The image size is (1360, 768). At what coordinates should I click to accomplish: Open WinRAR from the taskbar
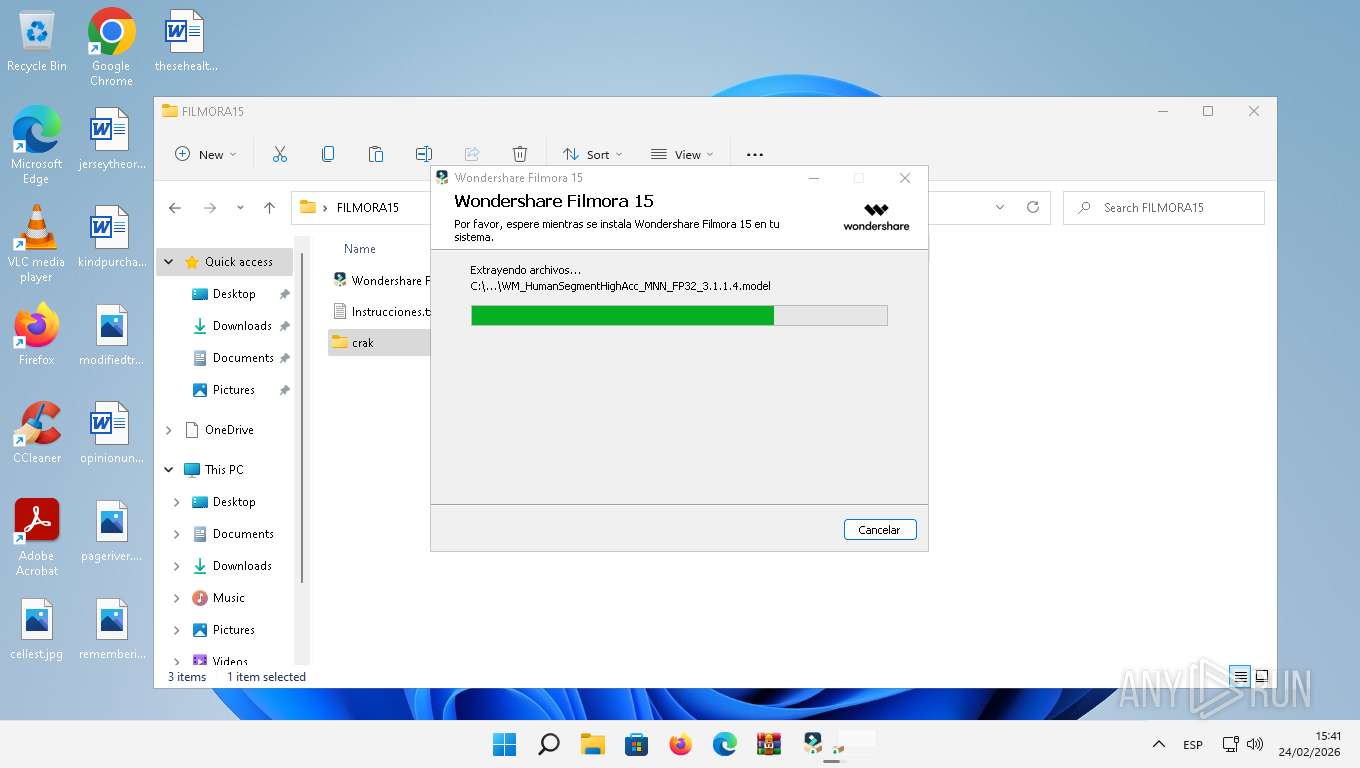pos(769,744)
